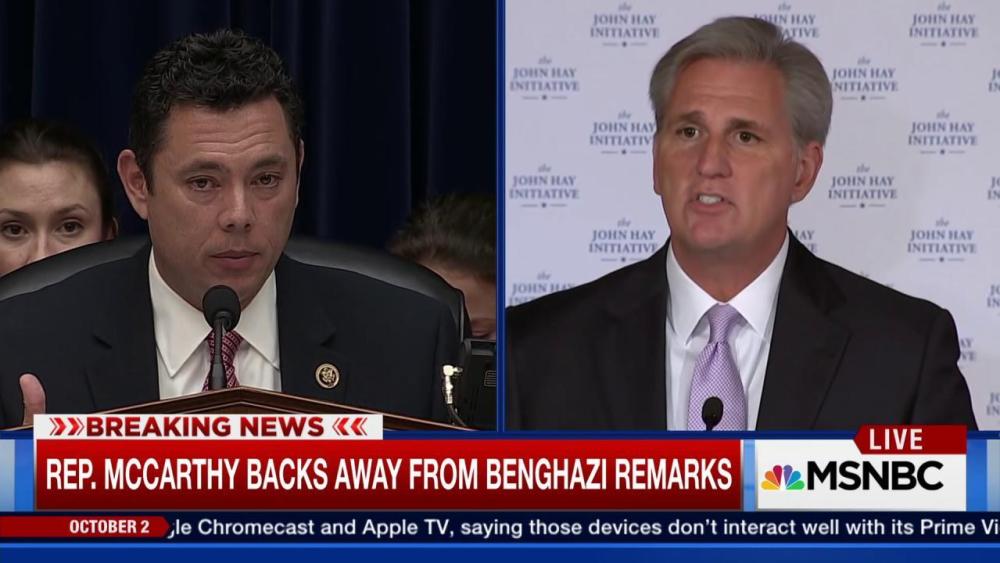
Task: Select the right video panel with podium speaker
Action: point(753,215)
